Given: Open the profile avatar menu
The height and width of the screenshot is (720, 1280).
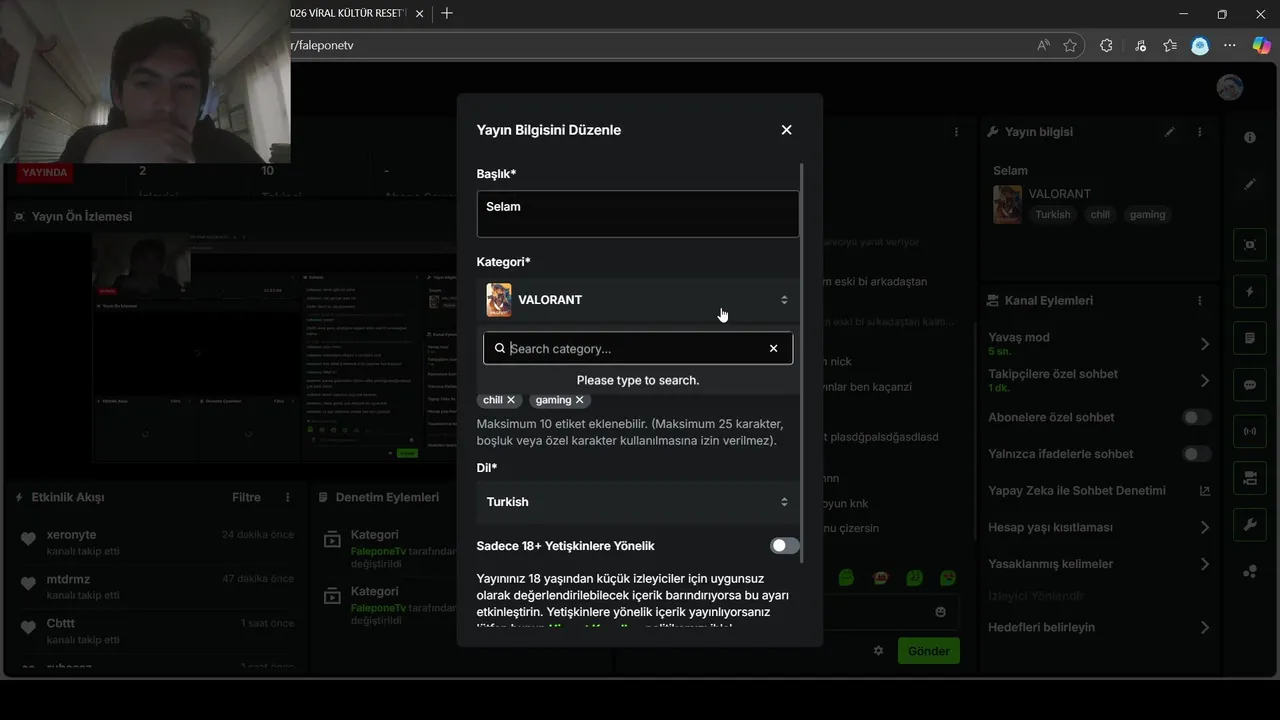Looking at the screenshot, I should pos(1230,87).
